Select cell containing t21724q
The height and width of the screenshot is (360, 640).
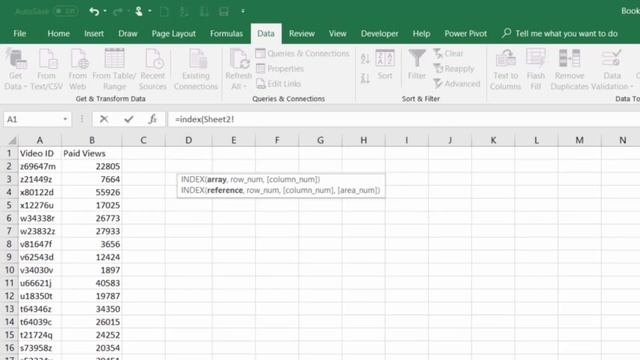[40, 335]
